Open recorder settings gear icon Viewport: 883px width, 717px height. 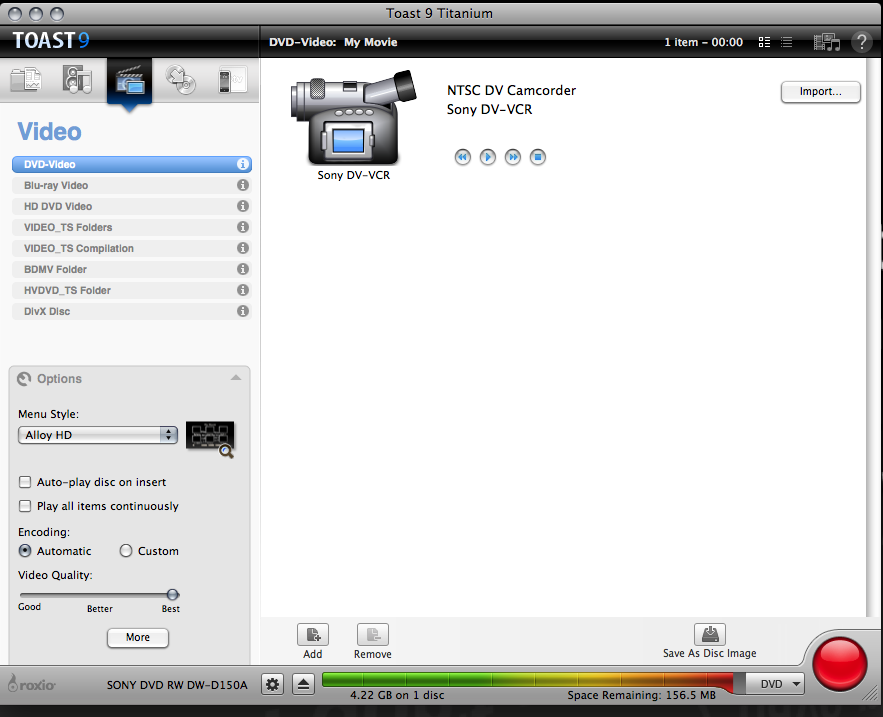pos(273,684)
